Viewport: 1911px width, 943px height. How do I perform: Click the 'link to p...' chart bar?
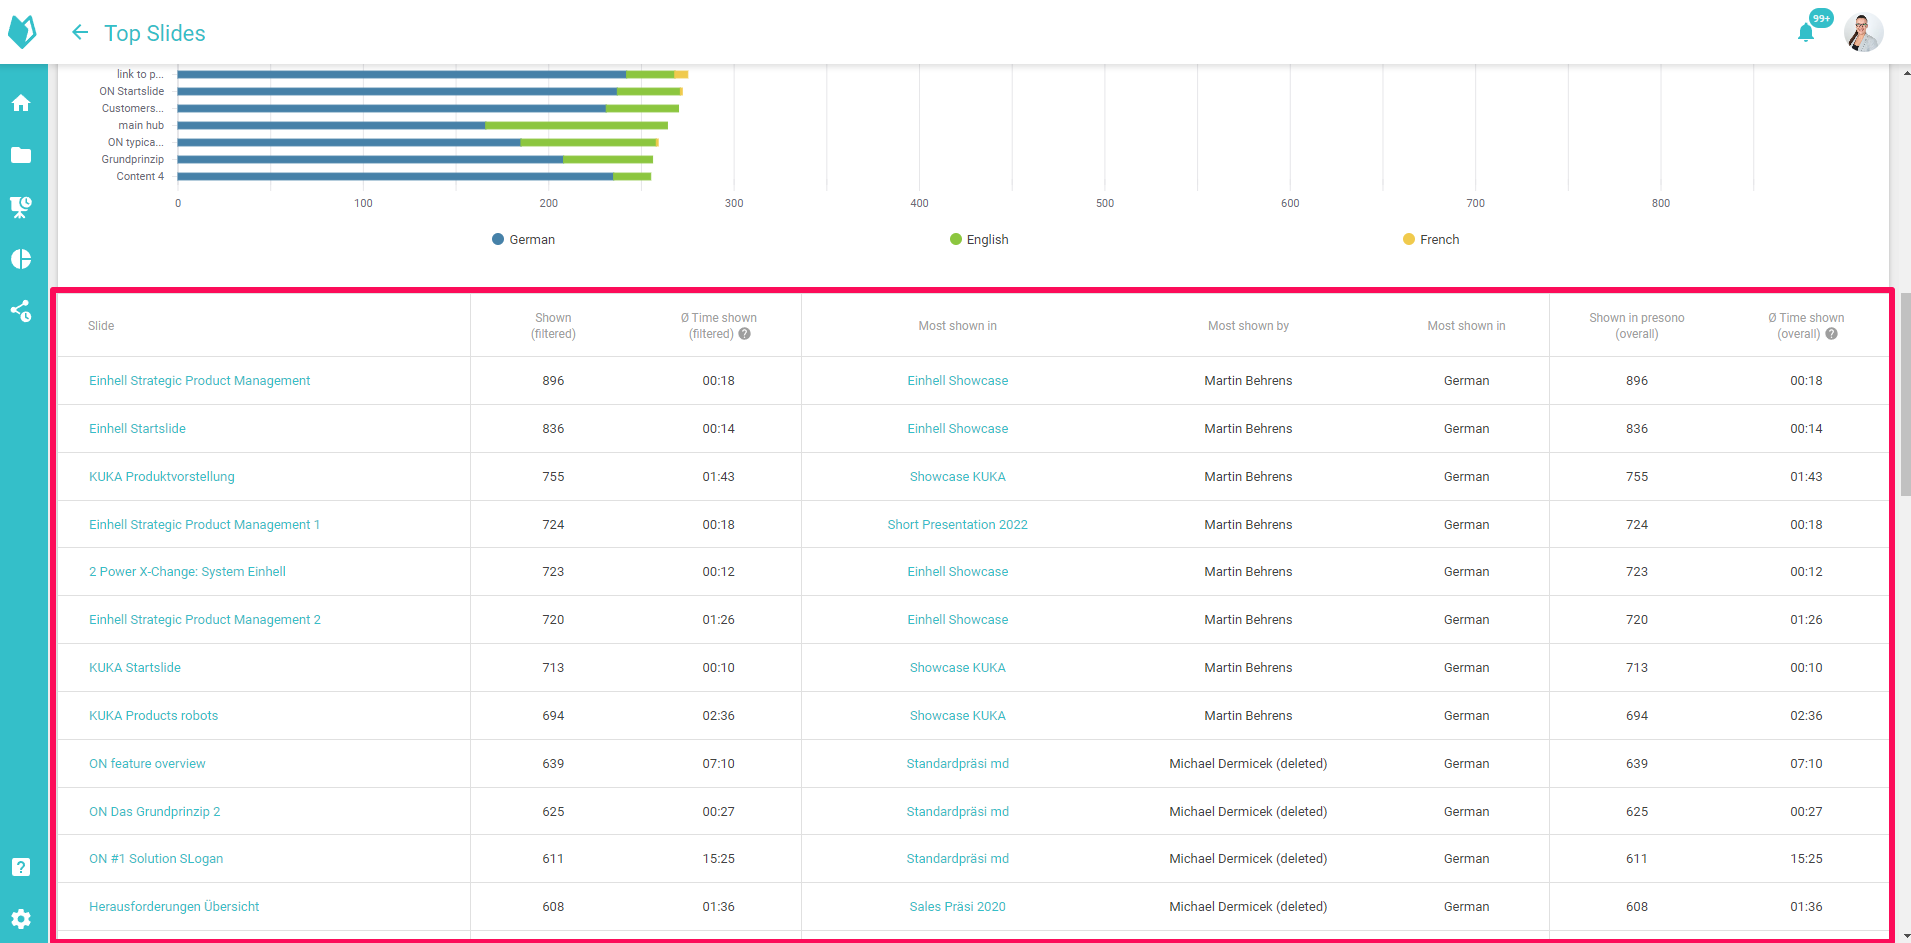tap(432, 74)
